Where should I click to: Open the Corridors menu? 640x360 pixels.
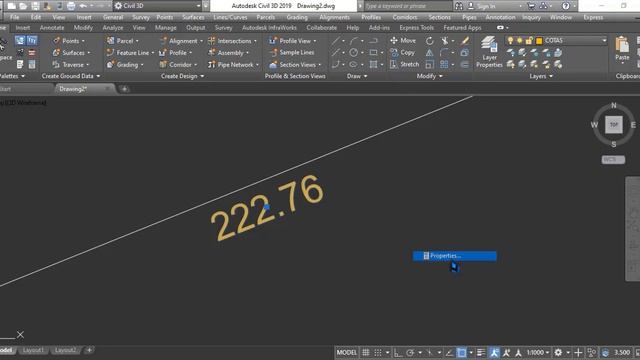[x=404, y=18]
